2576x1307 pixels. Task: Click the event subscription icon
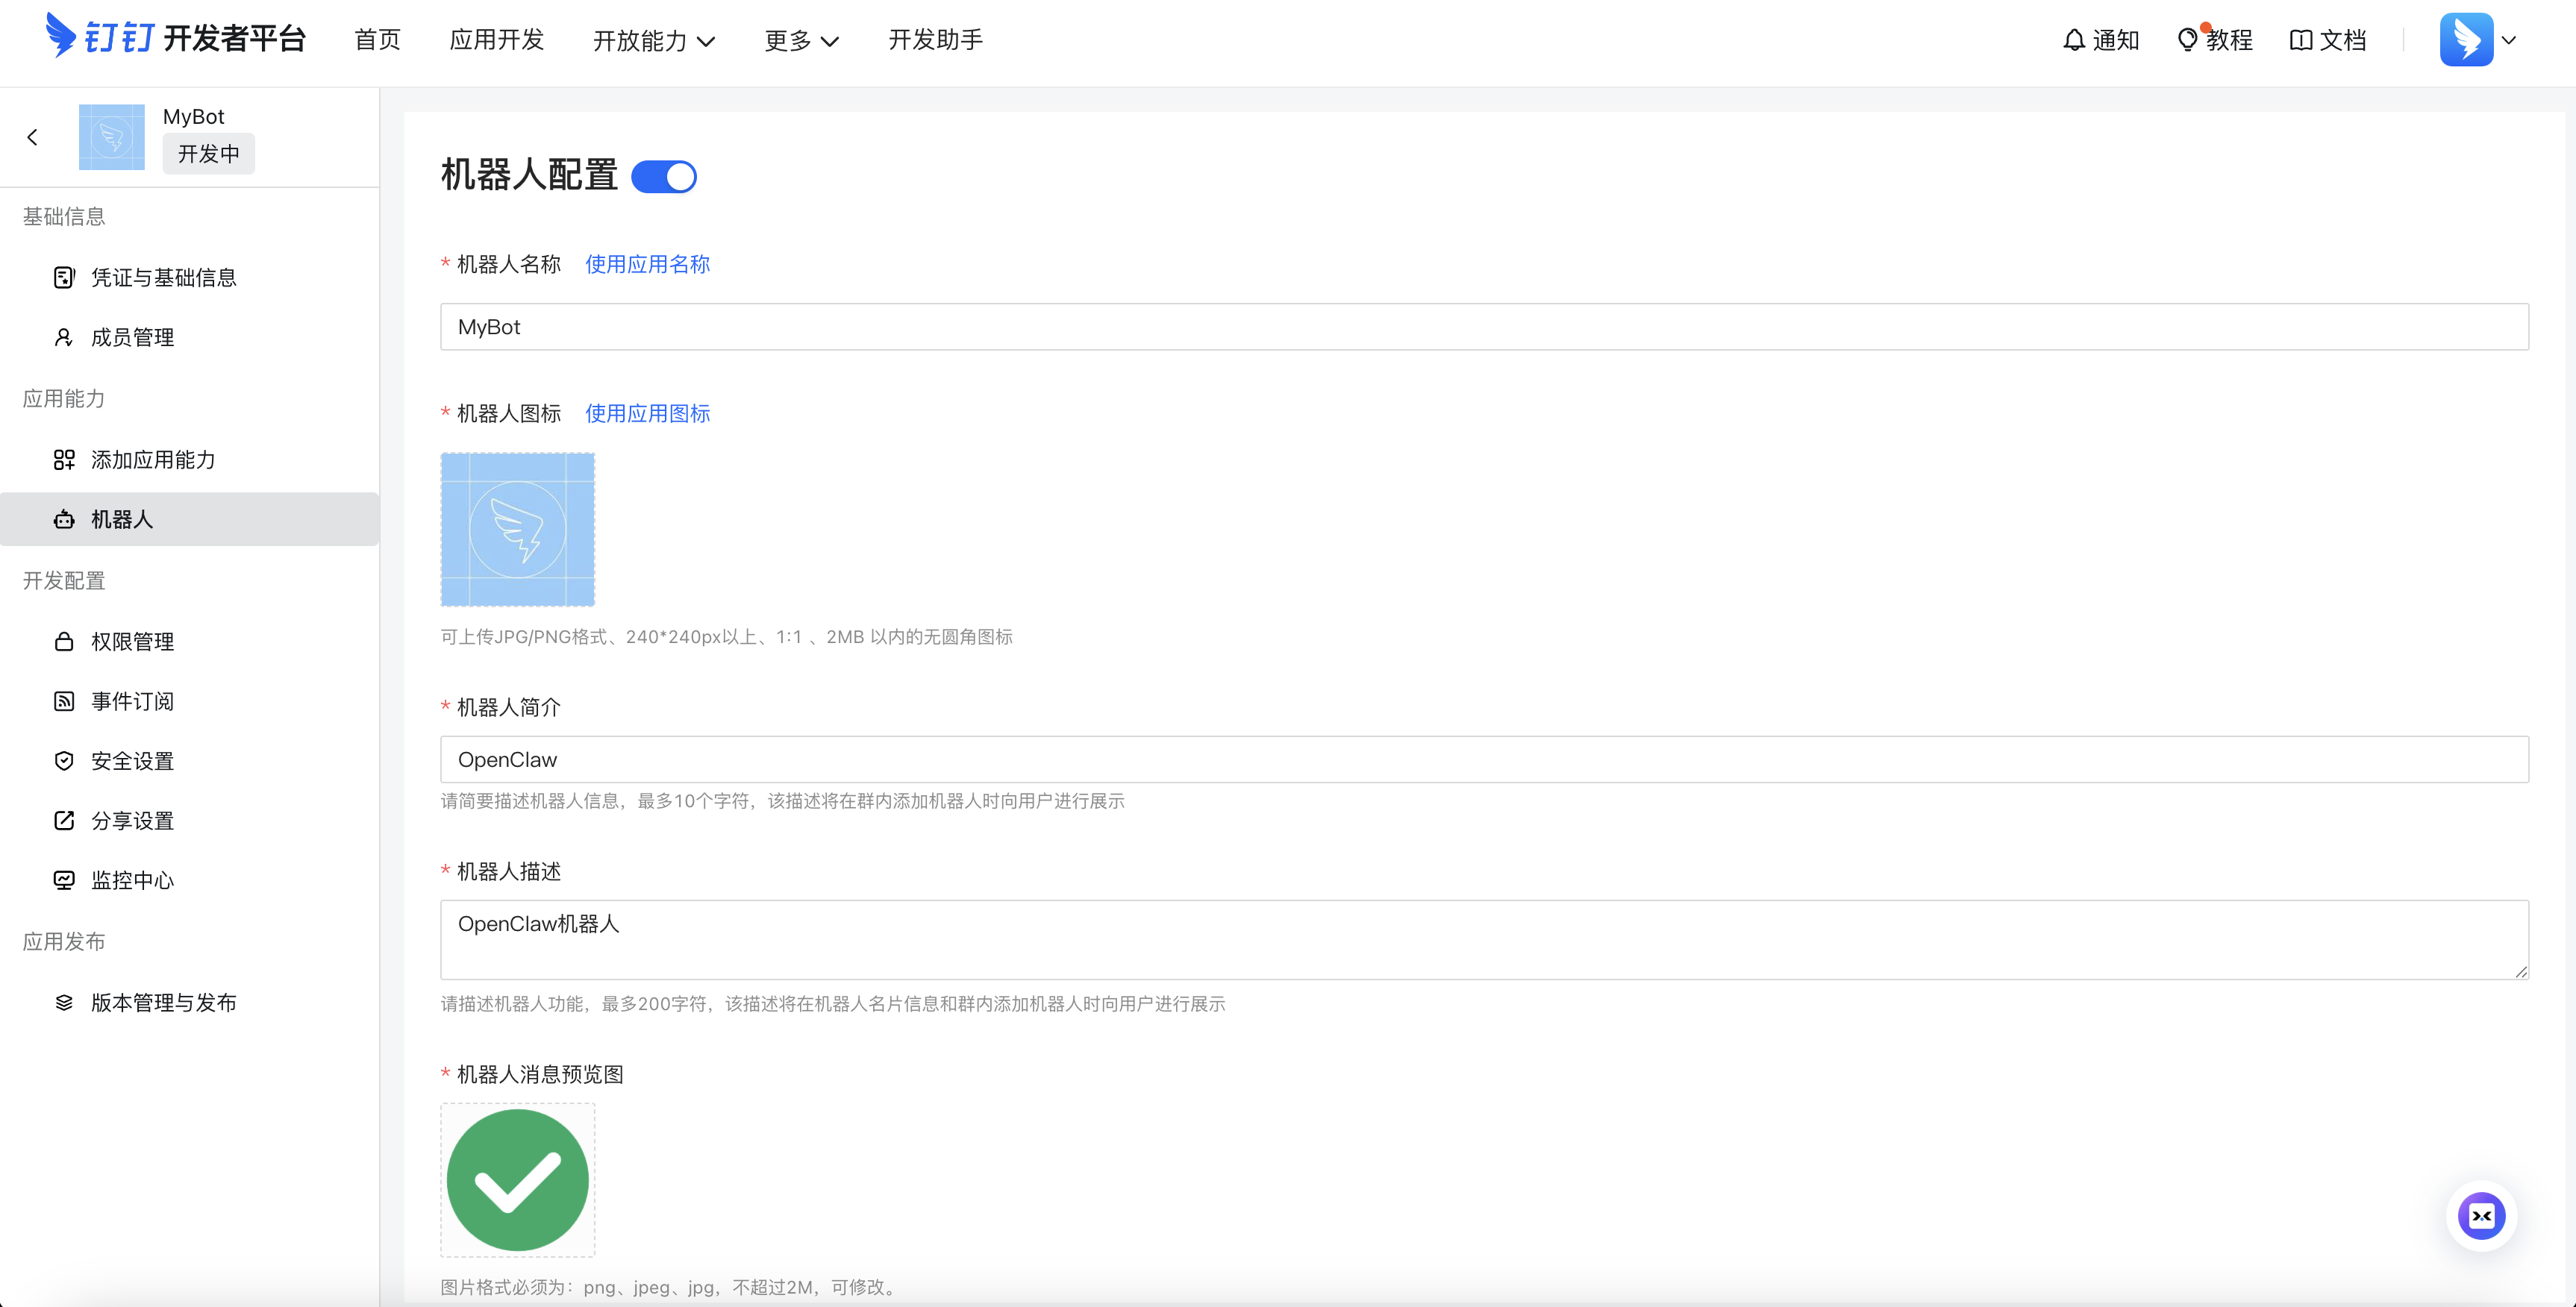coord(64,701)
